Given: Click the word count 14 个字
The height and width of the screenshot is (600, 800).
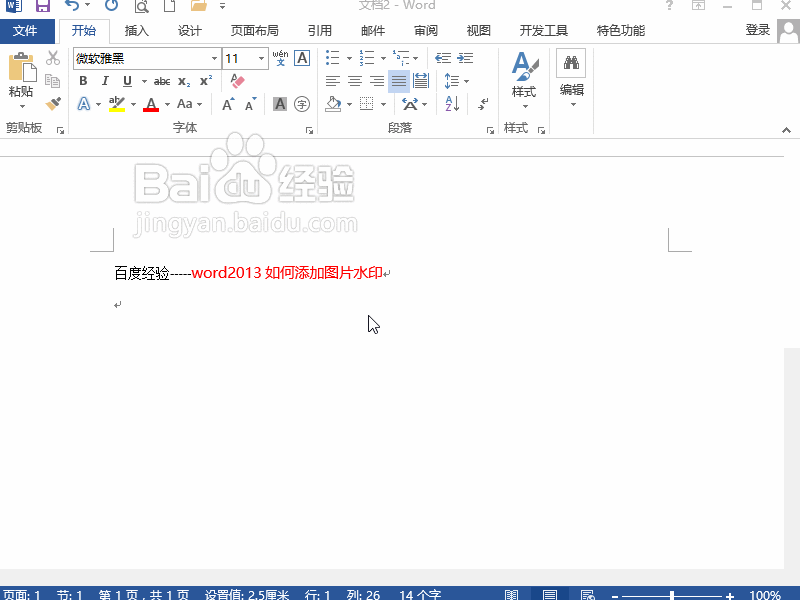Looking at the screenshot, I should coord(420,595).
